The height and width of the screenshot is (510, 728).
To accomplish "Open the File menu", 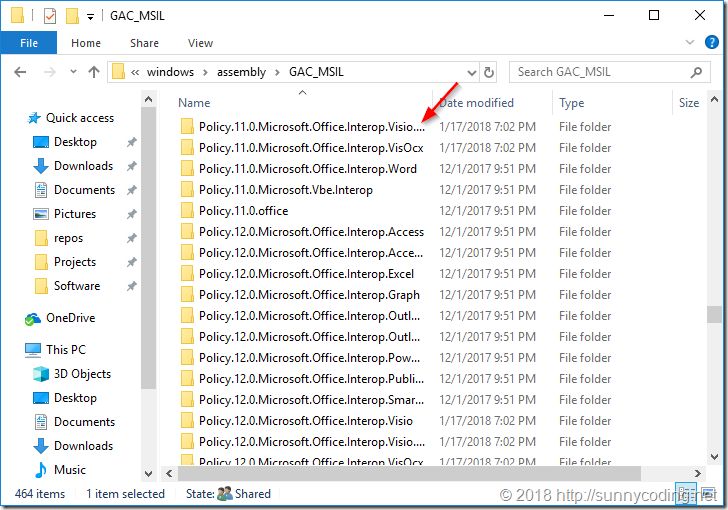I will click(x=29, y=43).
